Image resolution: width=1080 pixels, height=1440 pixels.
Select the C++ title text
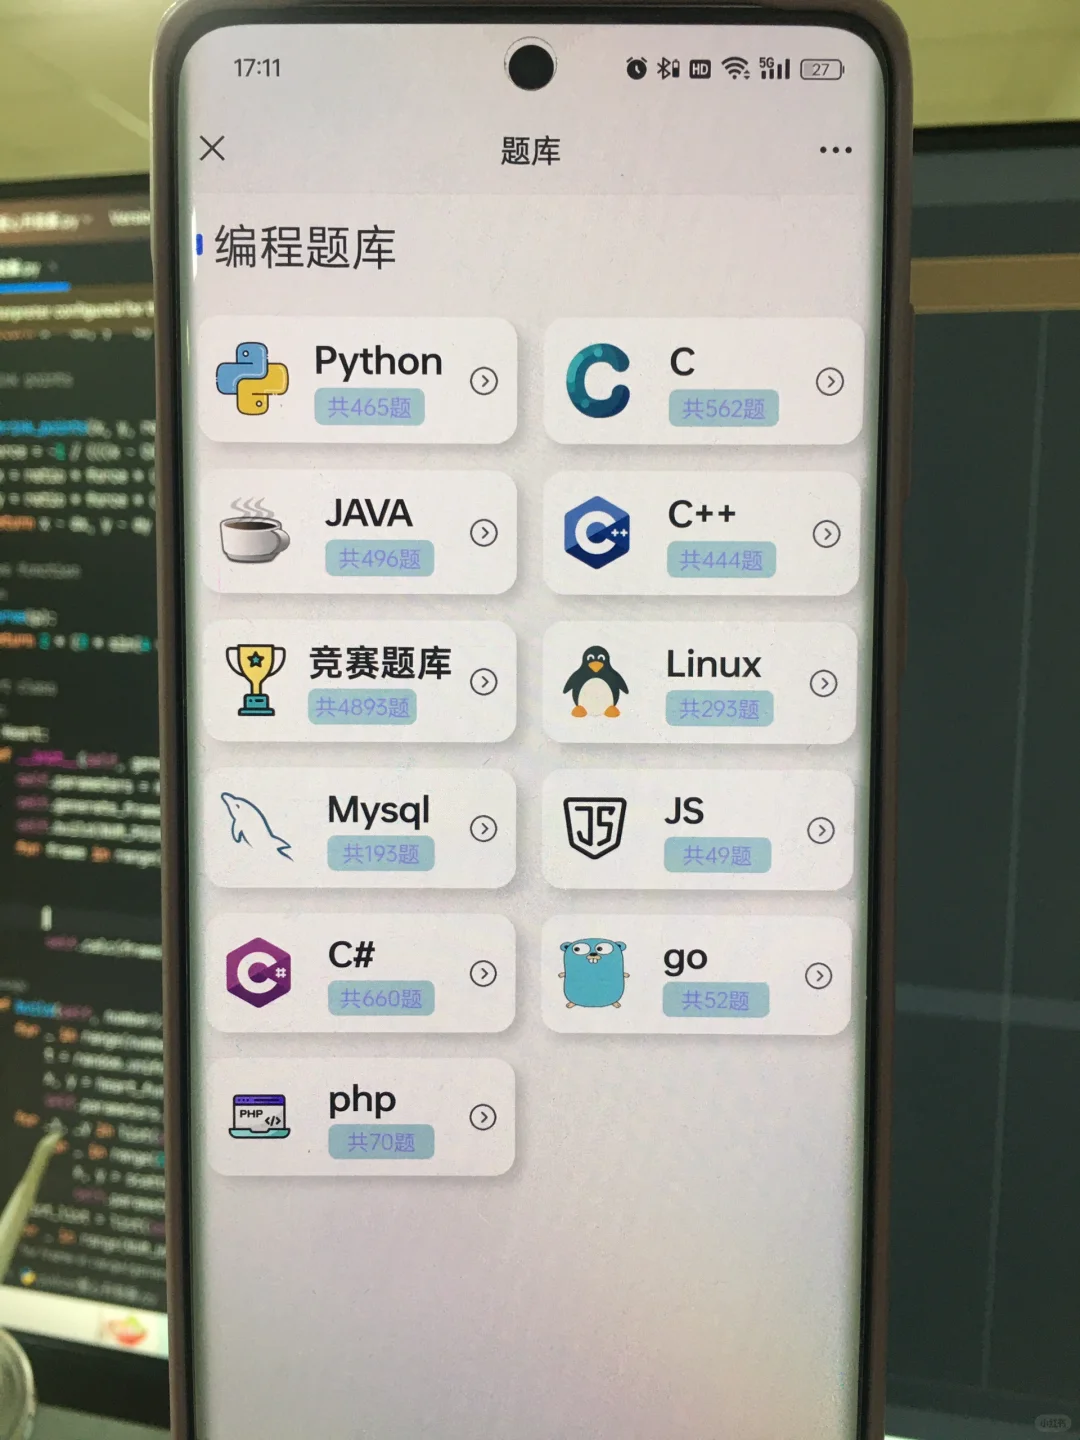pos(702,514)
